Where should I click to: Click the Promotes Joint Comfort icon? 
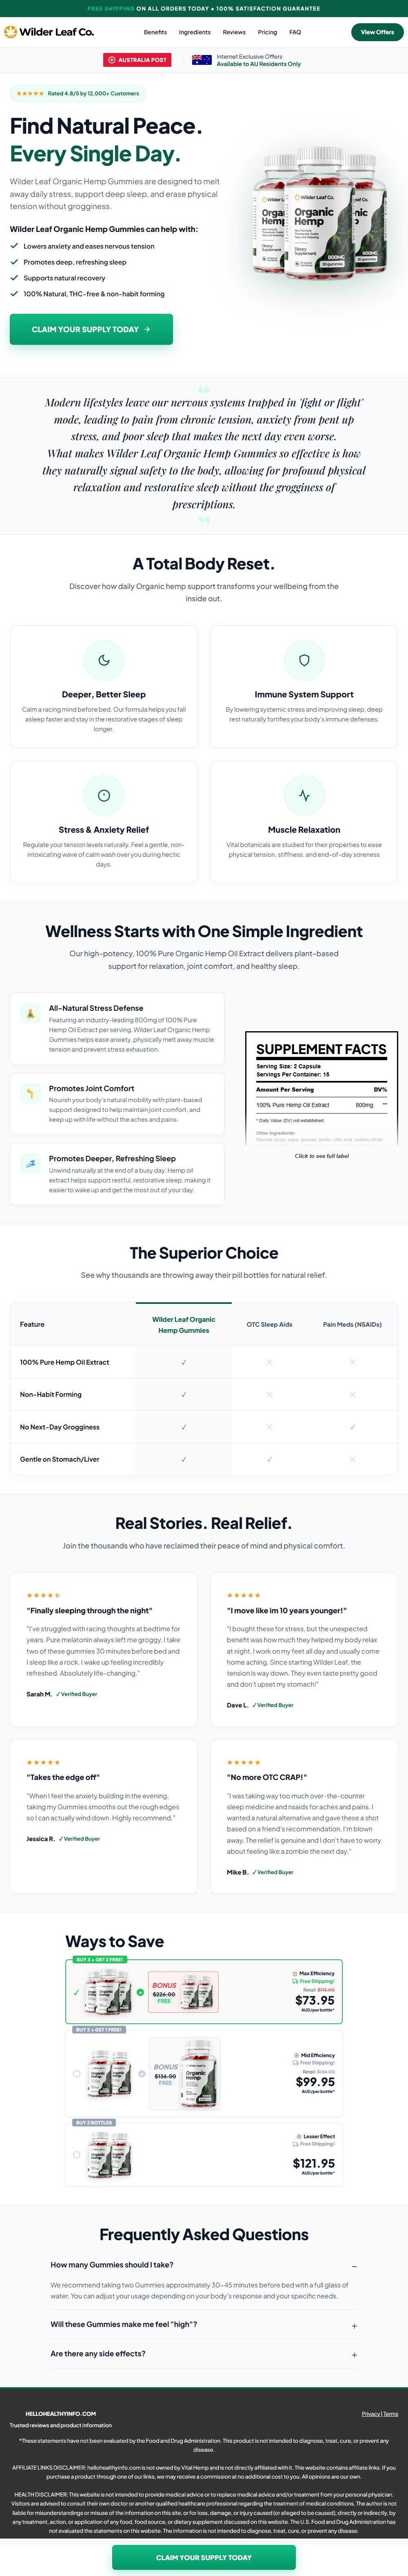pyautogui.click(x=31, y=1094)
